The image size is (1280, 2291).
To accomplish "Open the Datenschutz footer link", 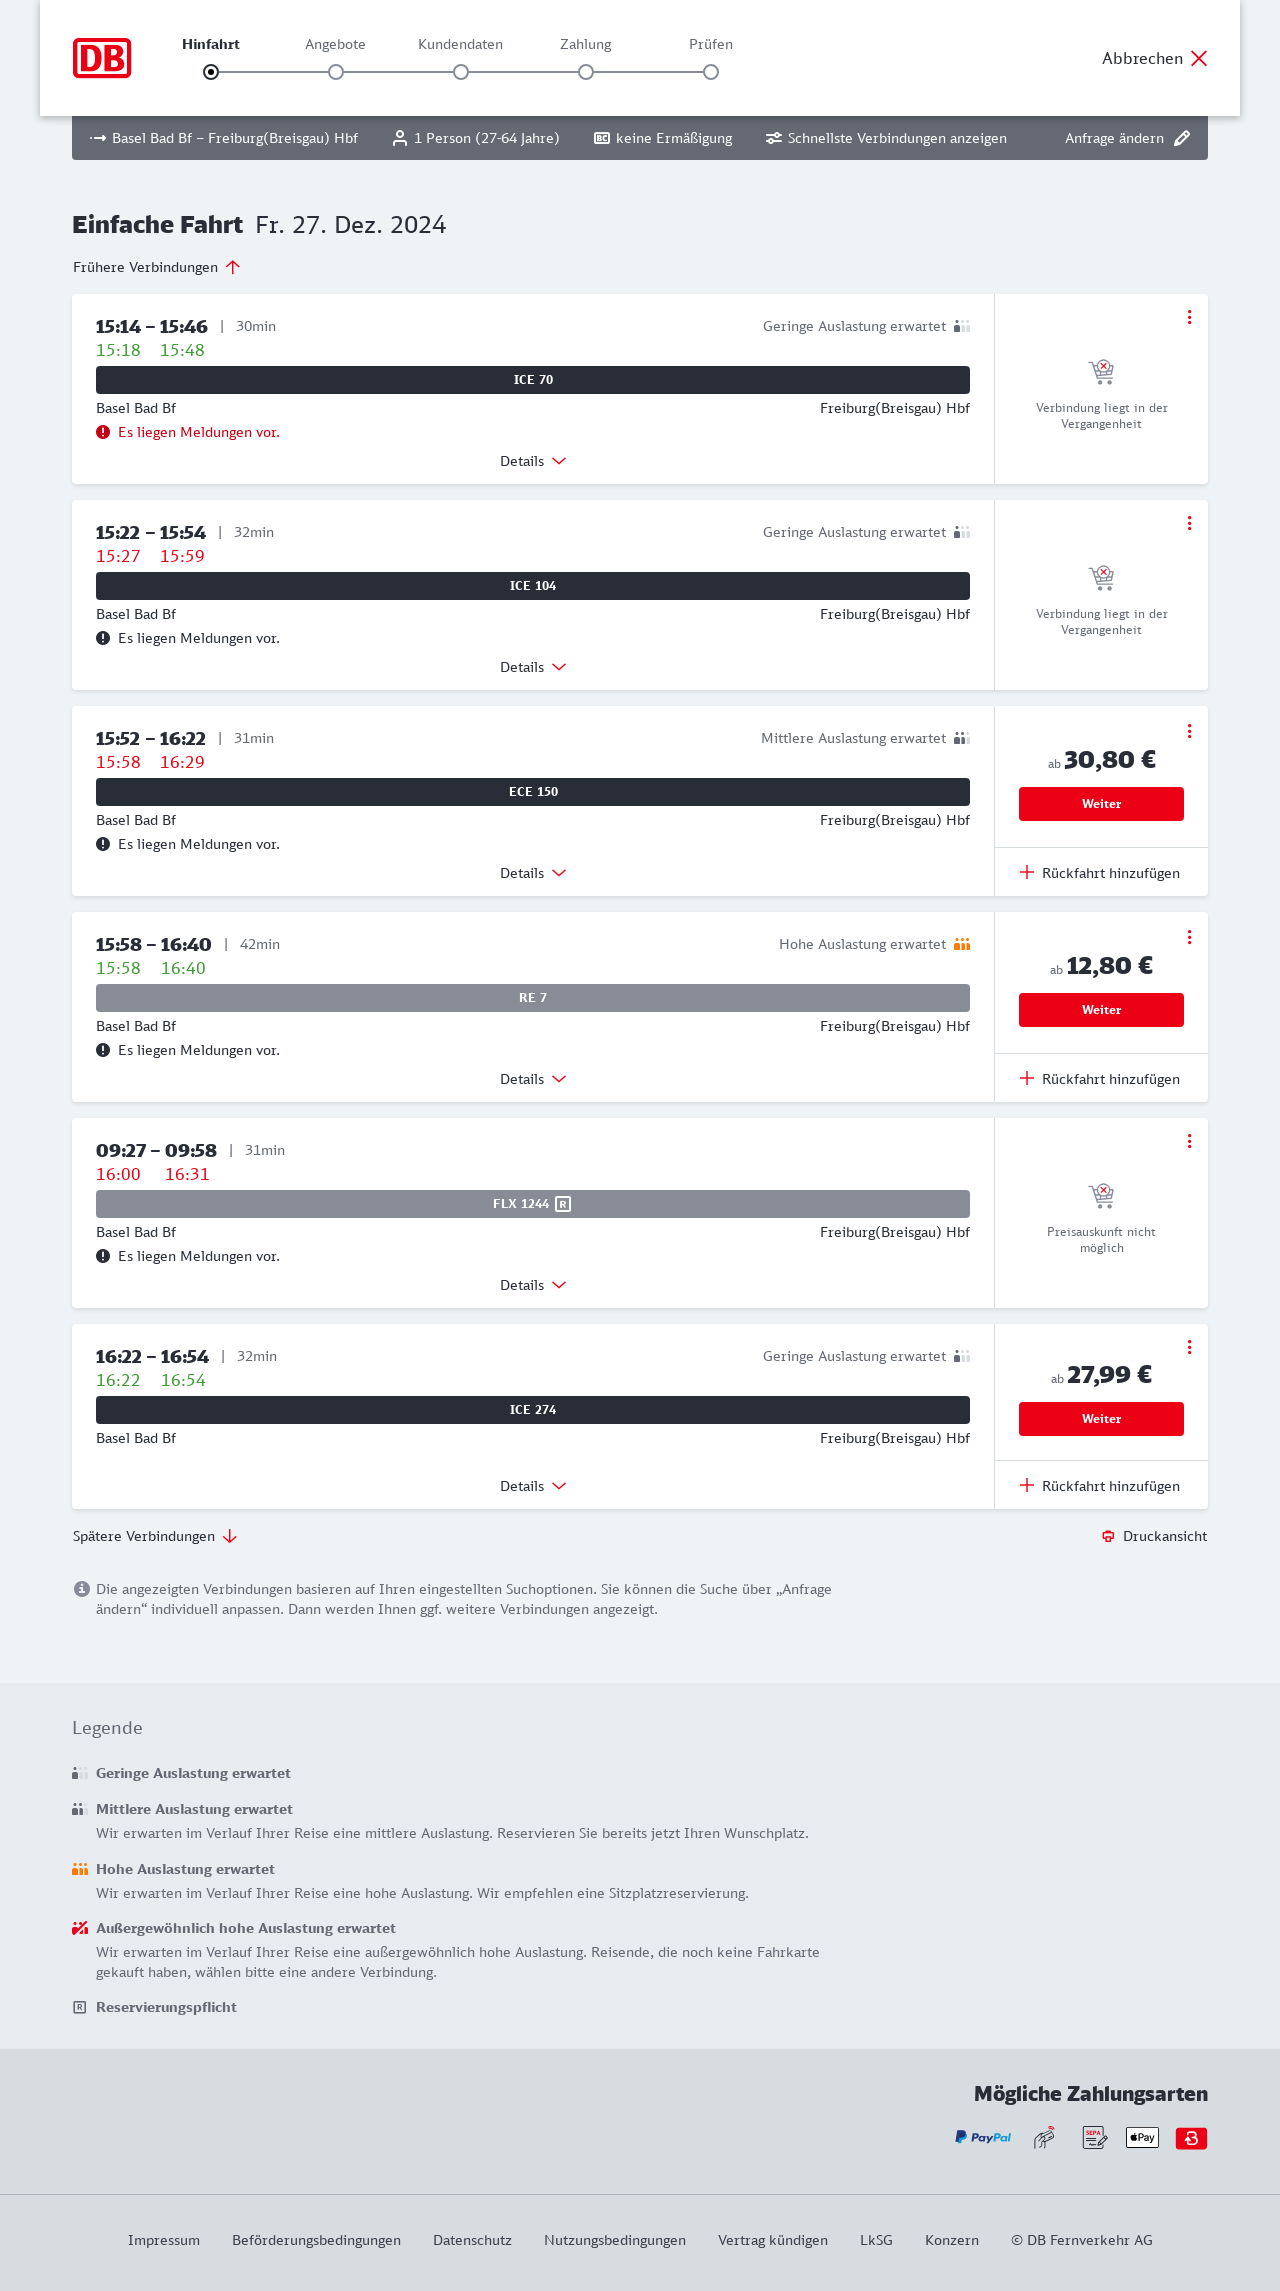I will click(x=472, y=2240).
